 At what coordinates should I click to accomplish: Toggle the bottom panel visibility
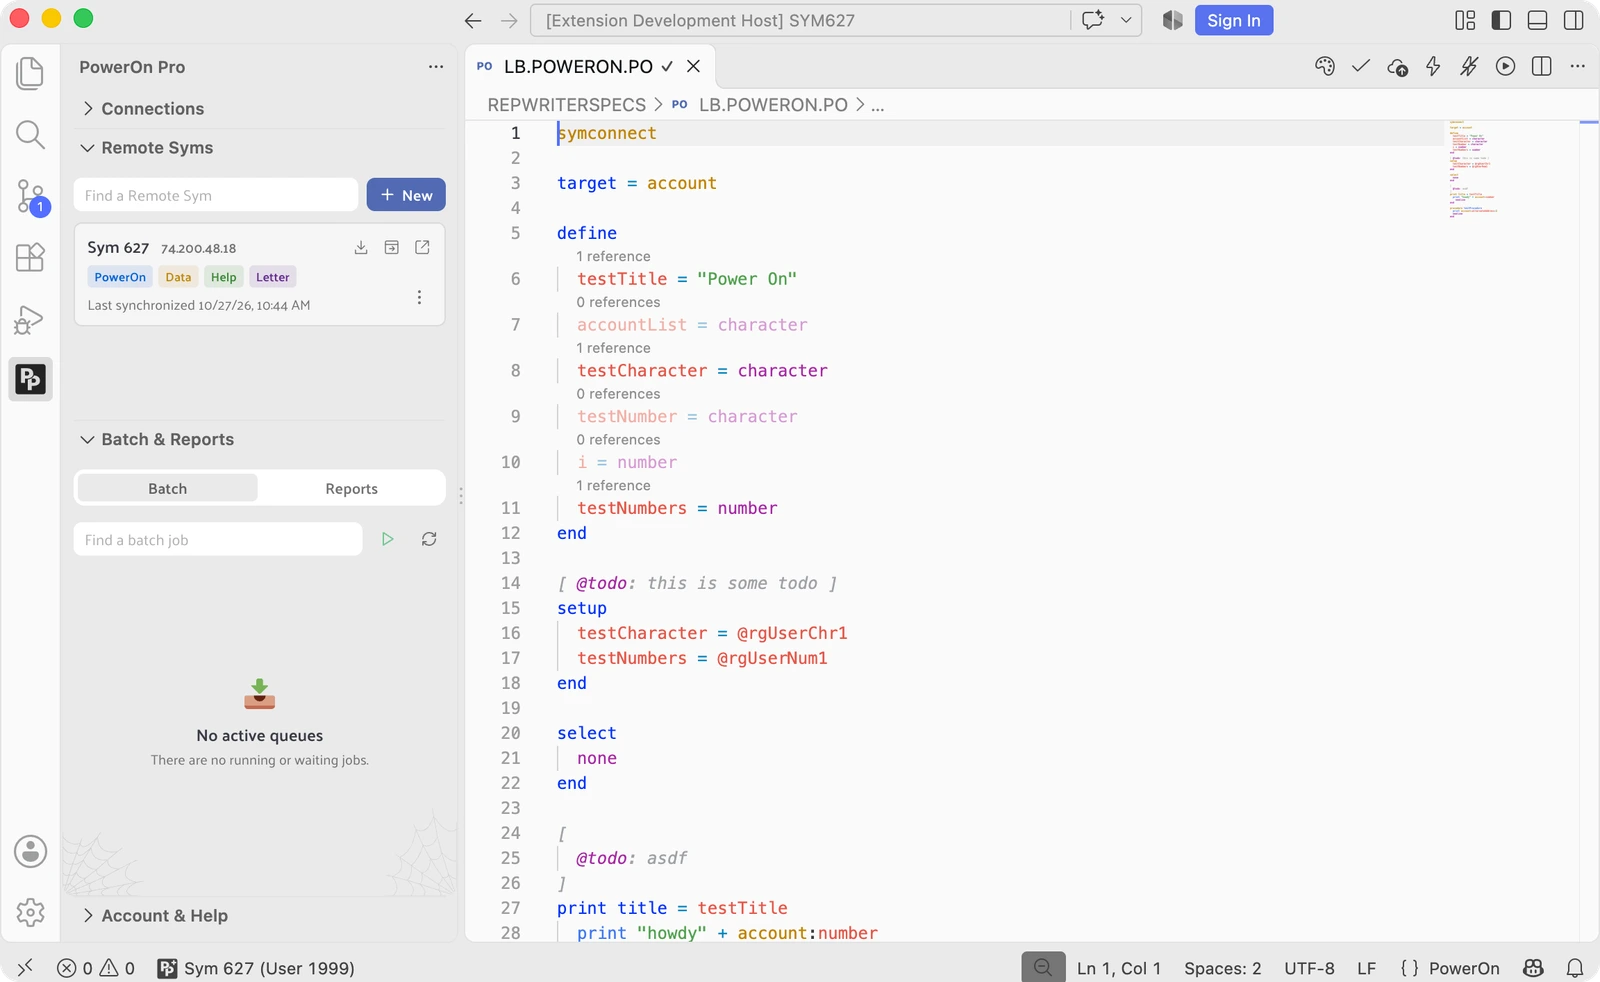[x=1538, y=20]
